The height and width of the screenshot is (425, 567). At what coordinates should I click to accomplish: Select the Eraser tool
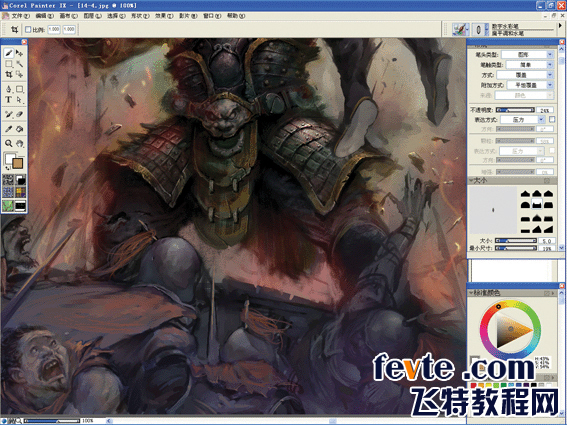19,114
